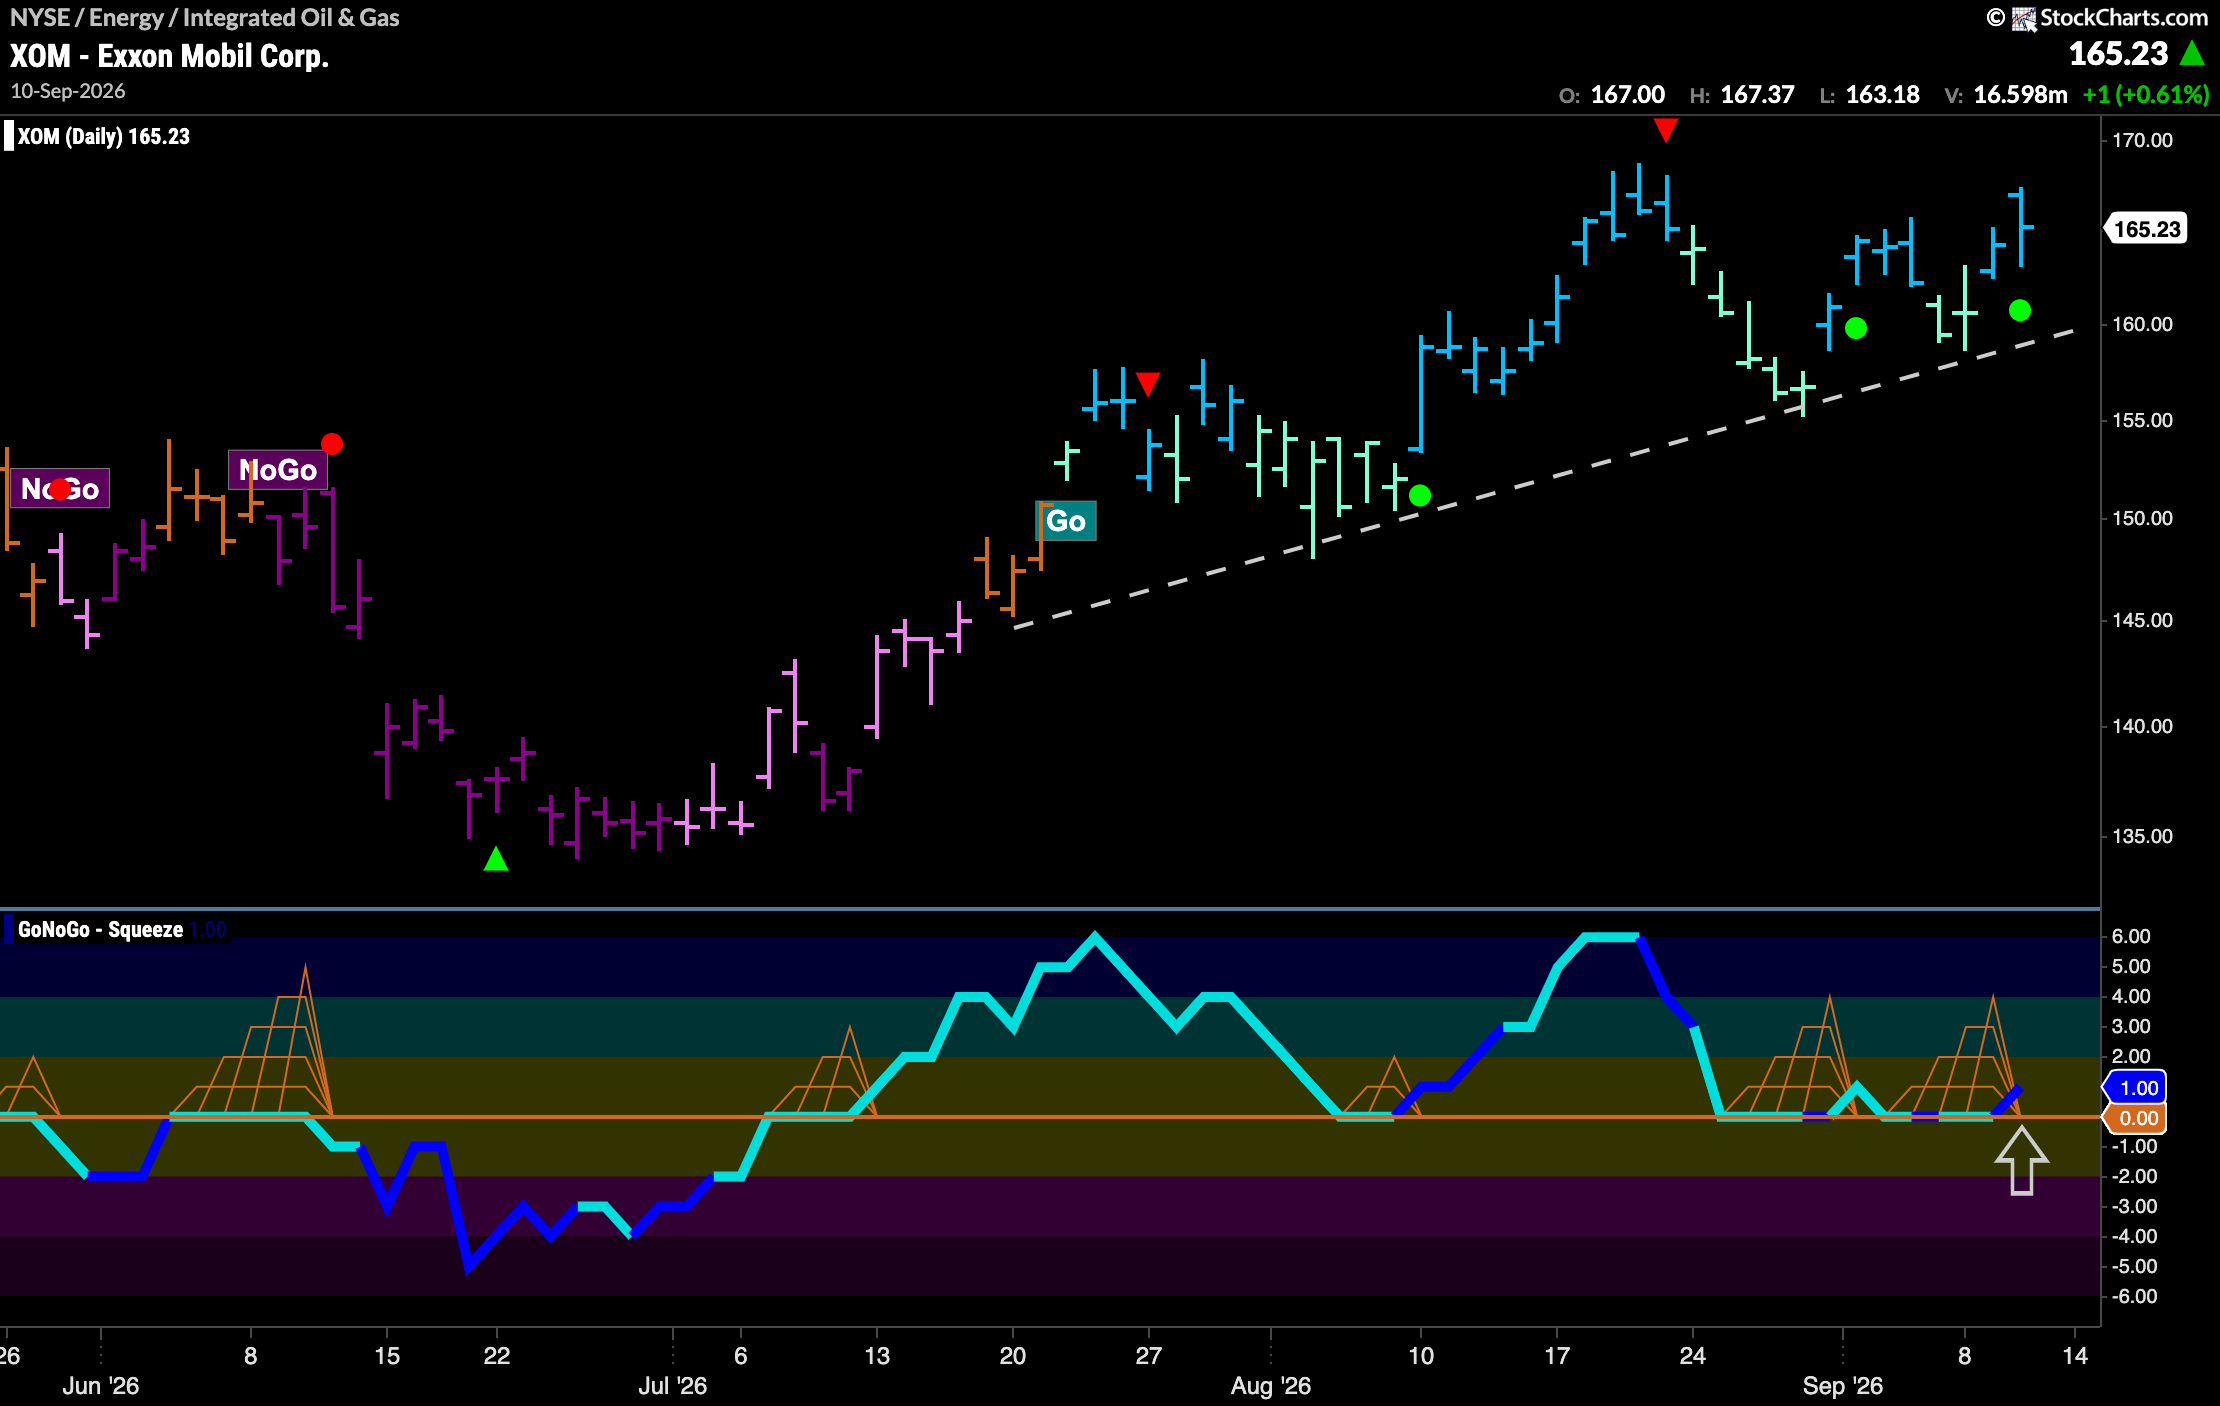Click the high value 167.37
This screenshot has height=1406, width=2220.
pyautogui.click(x=1757, y=95)
